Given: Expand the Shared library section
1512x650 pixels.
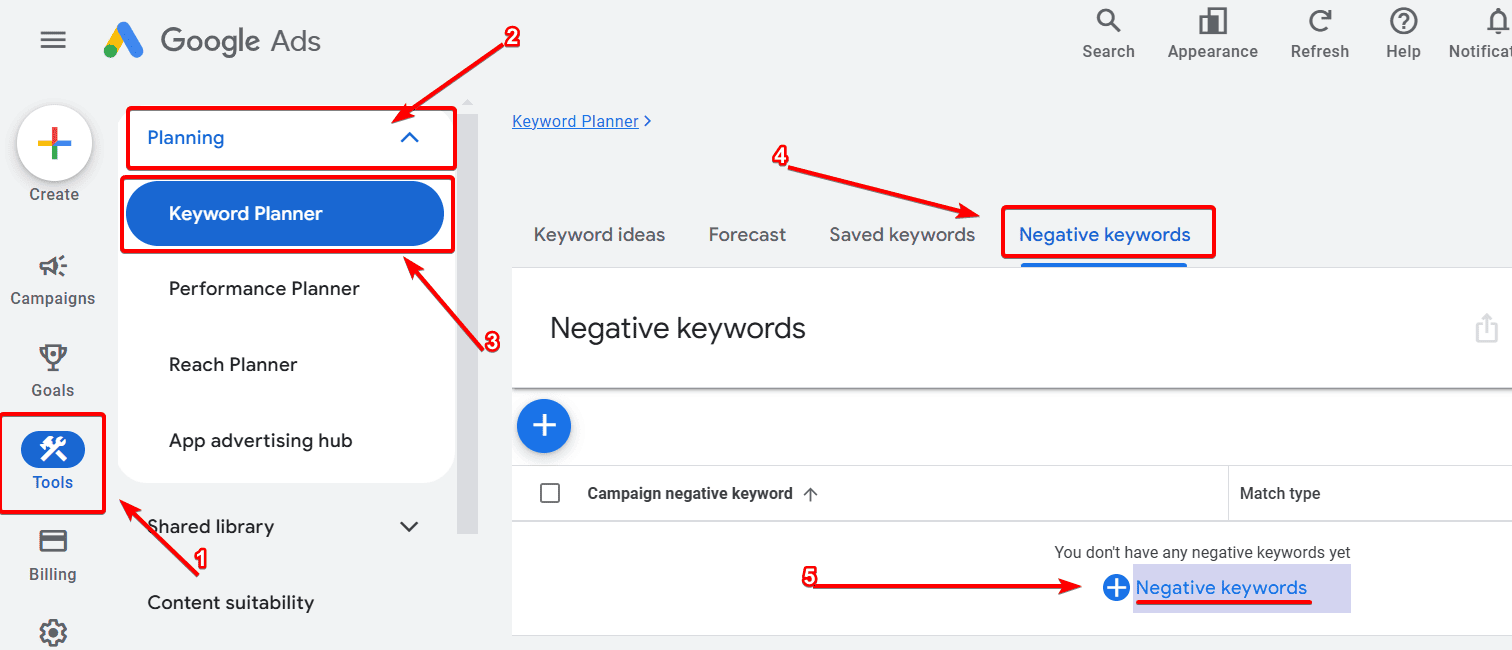Looking at the screenshot, I should pyautogui.click(x=409, y=526).
